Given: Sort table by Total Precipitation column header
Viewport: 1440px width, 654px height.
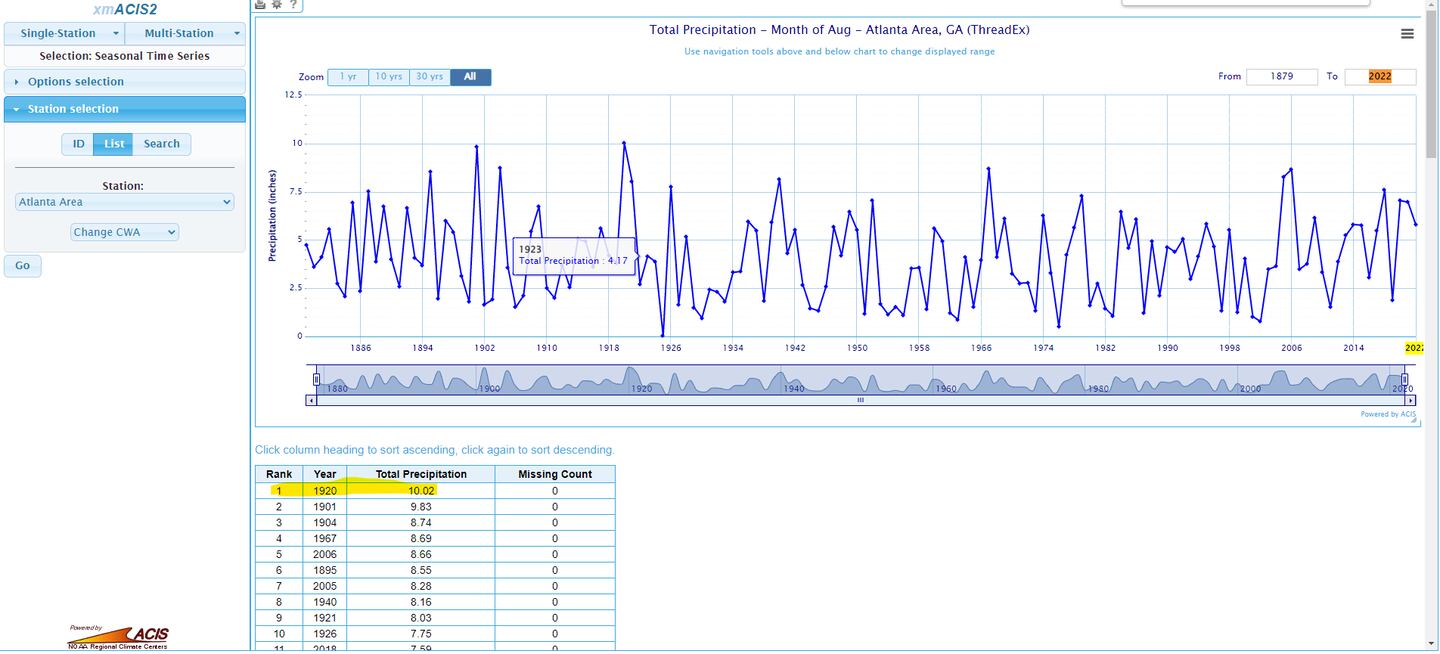Looking at the screenshot, I should tap(420, 474).
